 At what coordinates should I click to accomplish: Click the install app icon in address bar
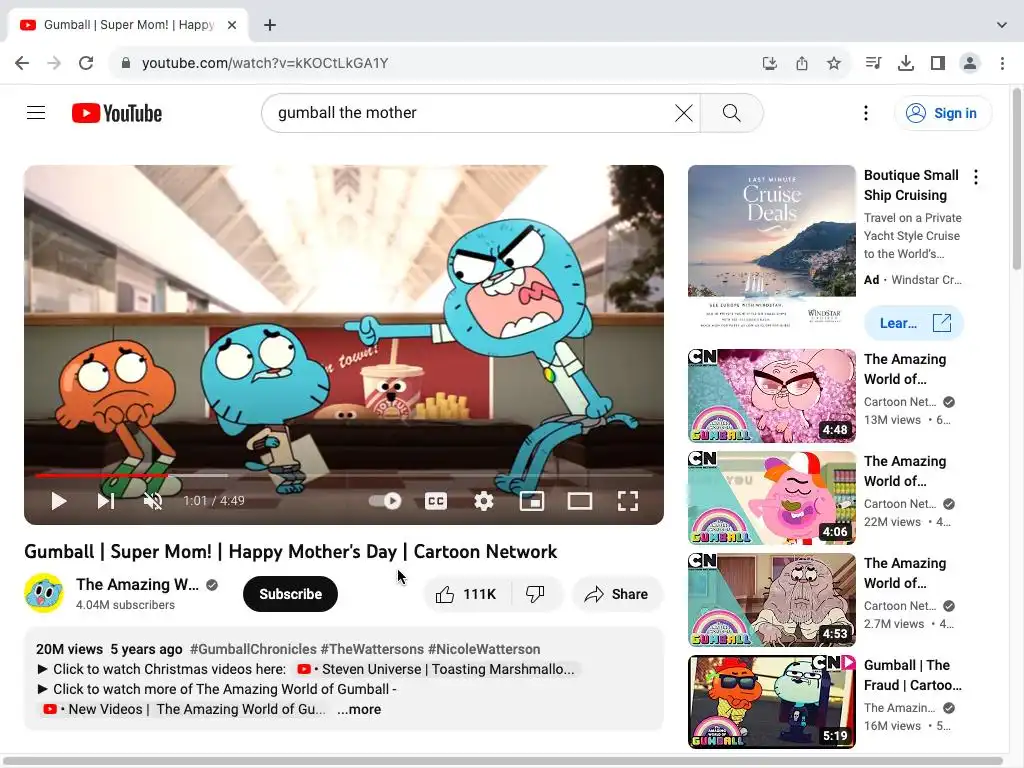click(770, 63)
